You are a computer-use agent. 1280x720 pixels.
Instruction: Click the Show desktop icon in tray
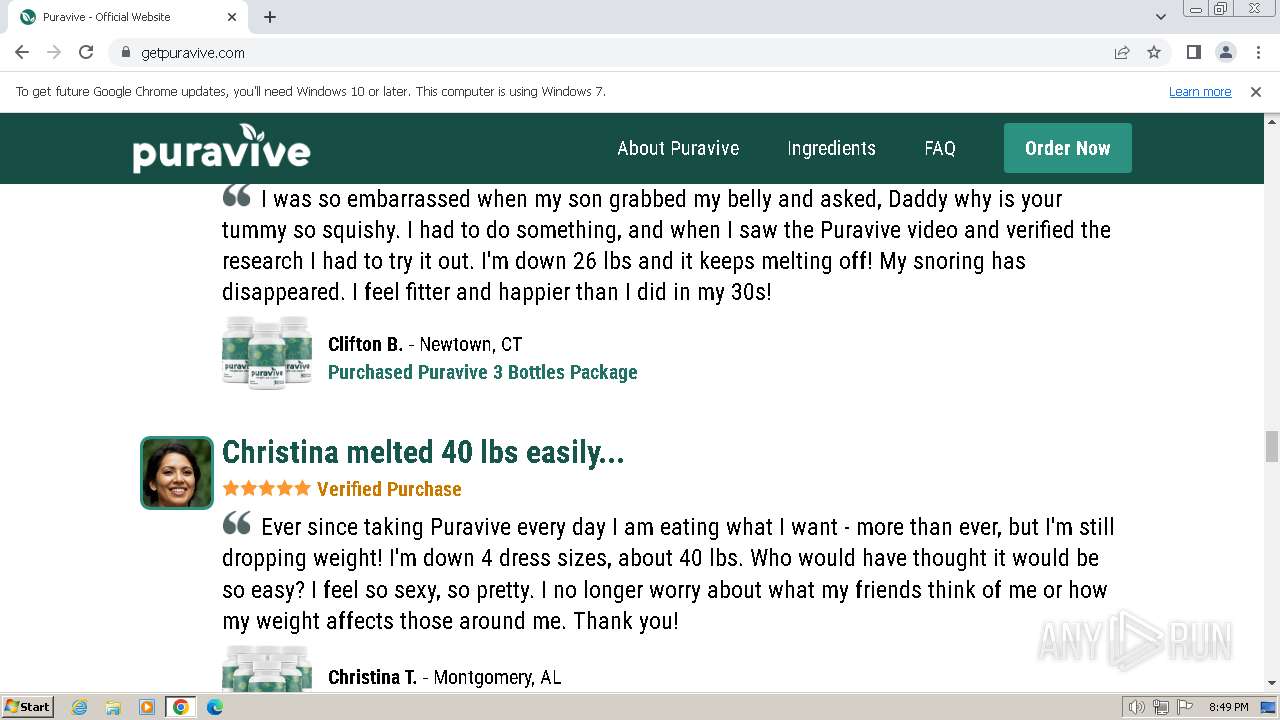click(x=1267, y=707)
